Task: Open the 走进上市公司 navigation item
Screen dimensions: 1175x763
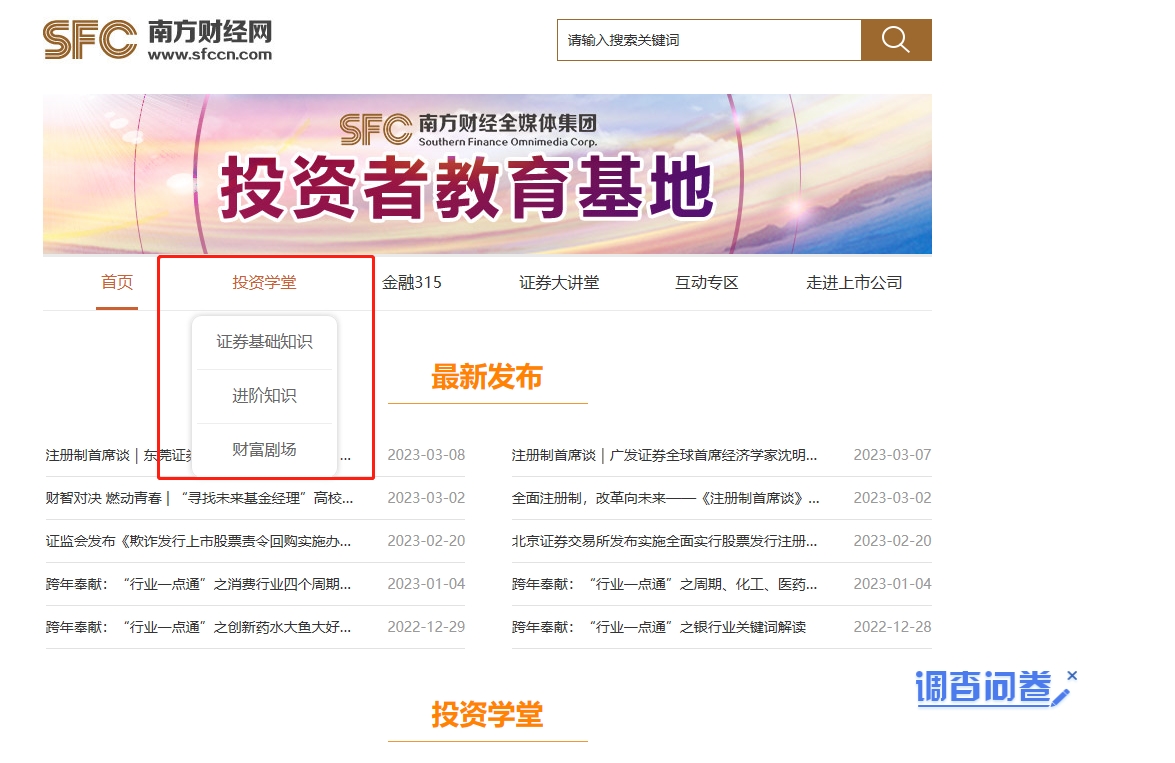Action: [854, 283]
